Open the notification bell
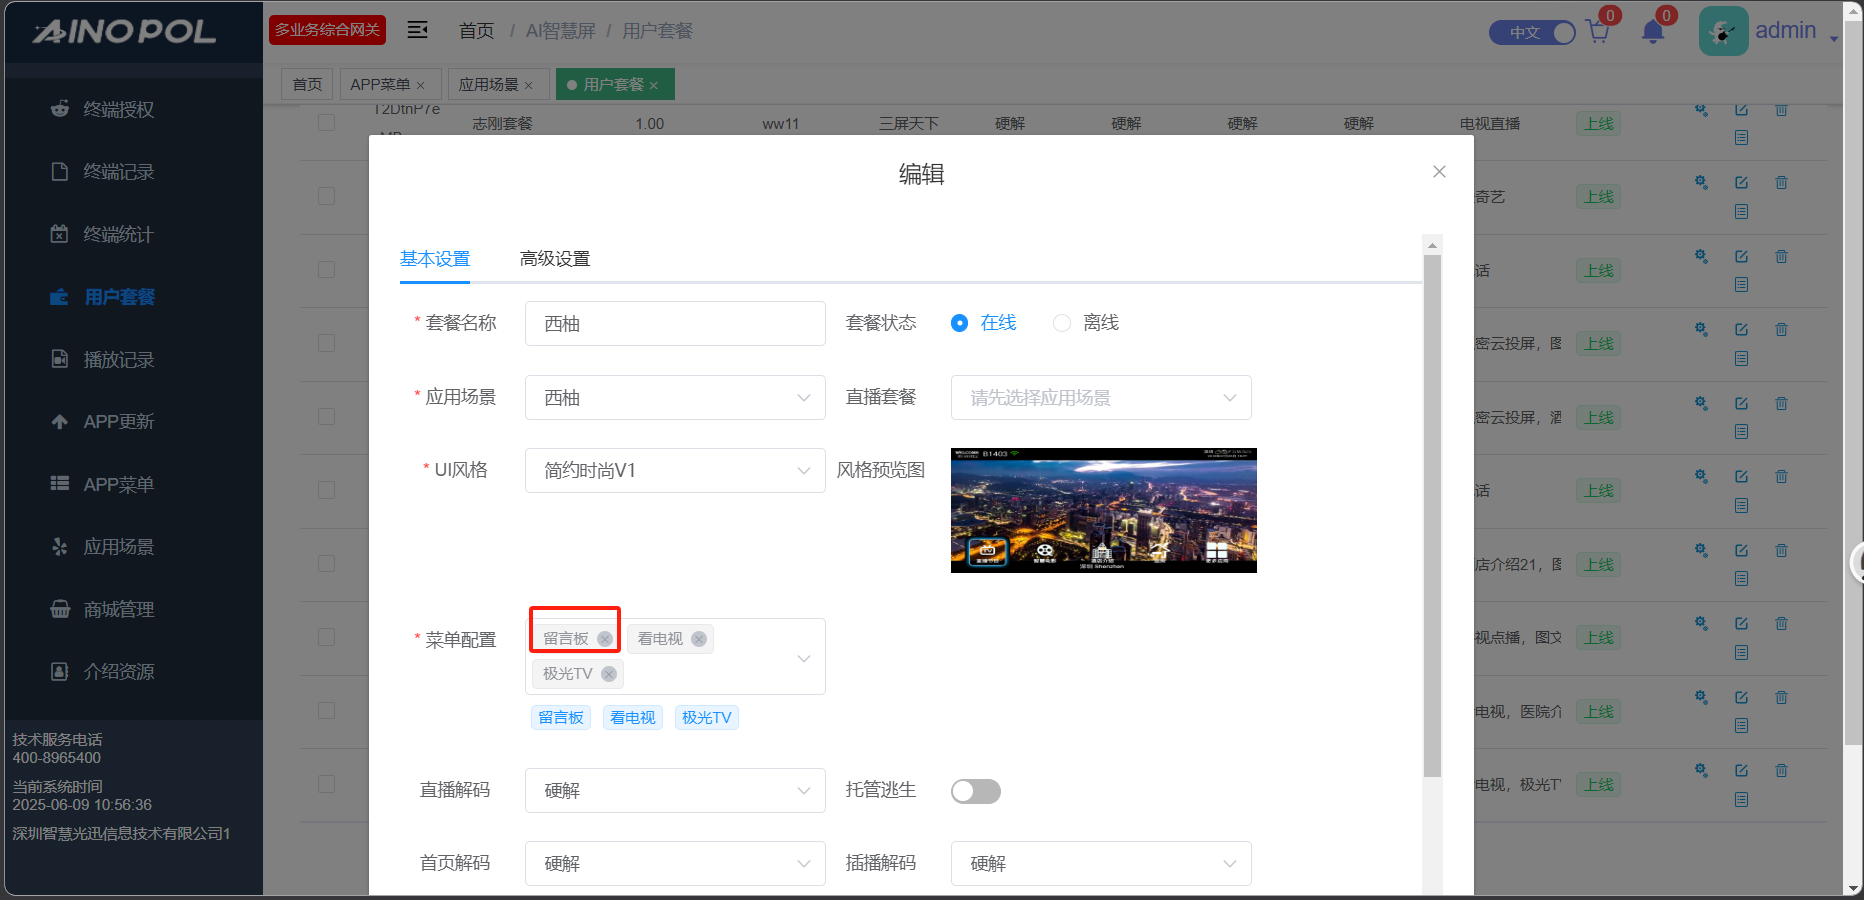The width and height of the screenshot is (1864, 900). coord(1652,33)
